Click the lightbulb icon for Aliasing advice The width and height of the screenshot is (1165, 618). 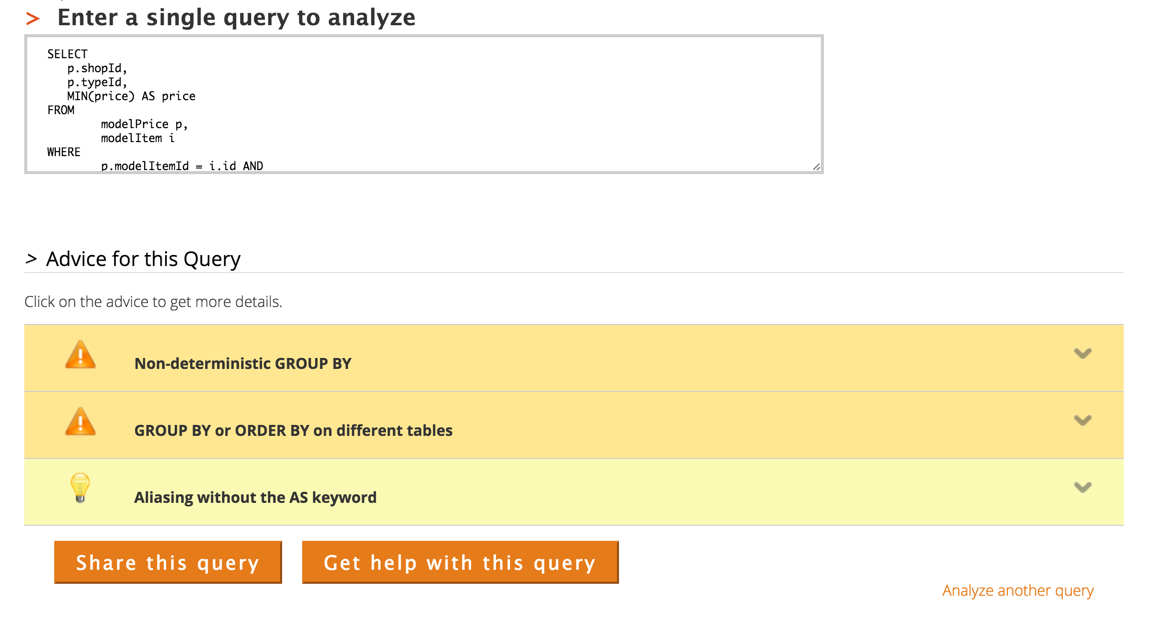(80, 488)
